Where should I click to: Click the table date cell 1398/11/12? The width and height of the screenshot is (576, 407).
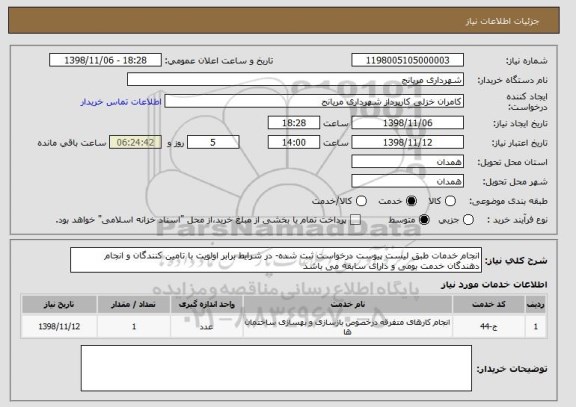[59, 326]
